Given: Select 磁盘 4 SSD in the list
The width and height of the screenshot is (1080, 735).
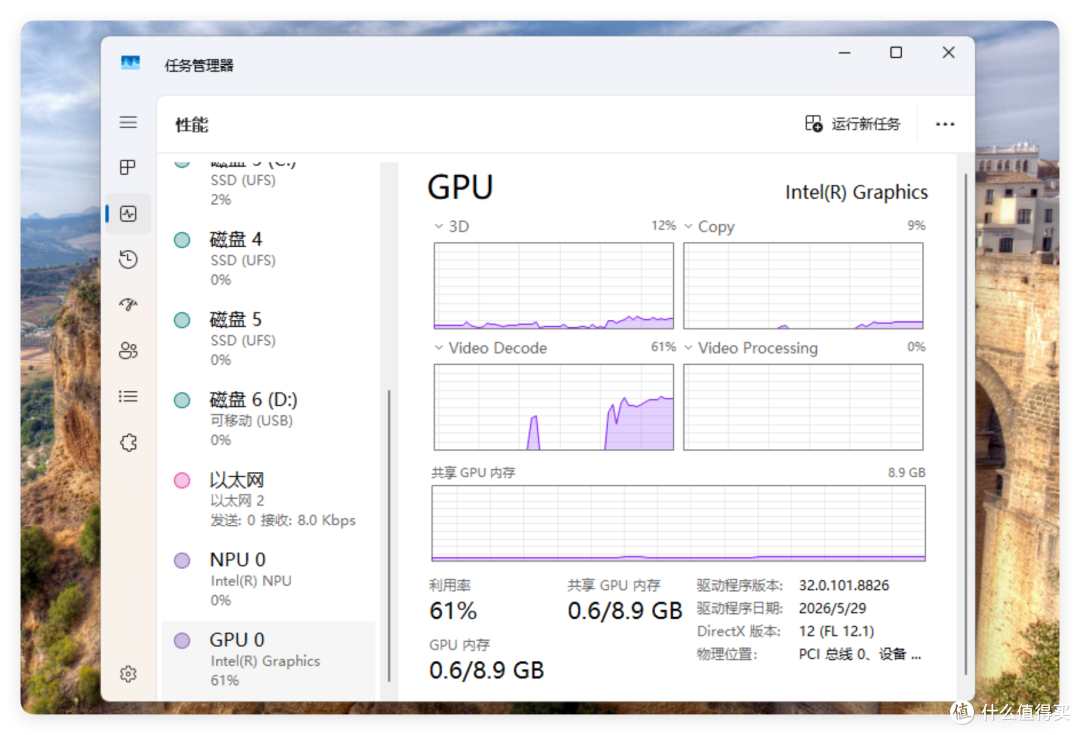Looking at the screenshot, I should pyautogui.click(x=269, y=259).
